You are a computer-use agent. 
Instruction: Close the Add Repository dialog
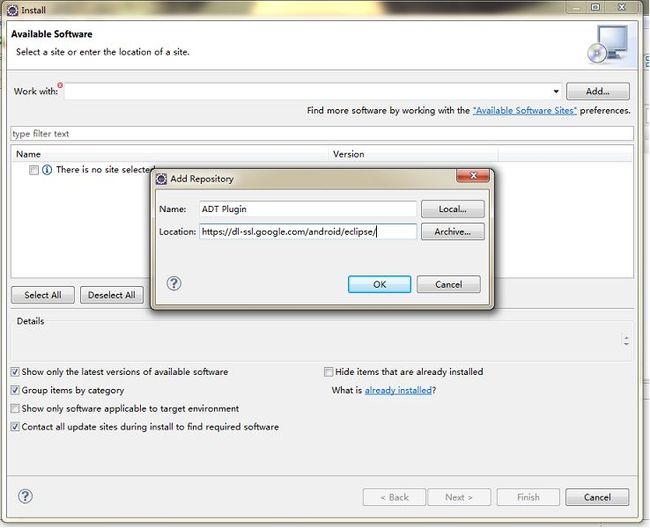pyautogui.click(x=473, y=176)
